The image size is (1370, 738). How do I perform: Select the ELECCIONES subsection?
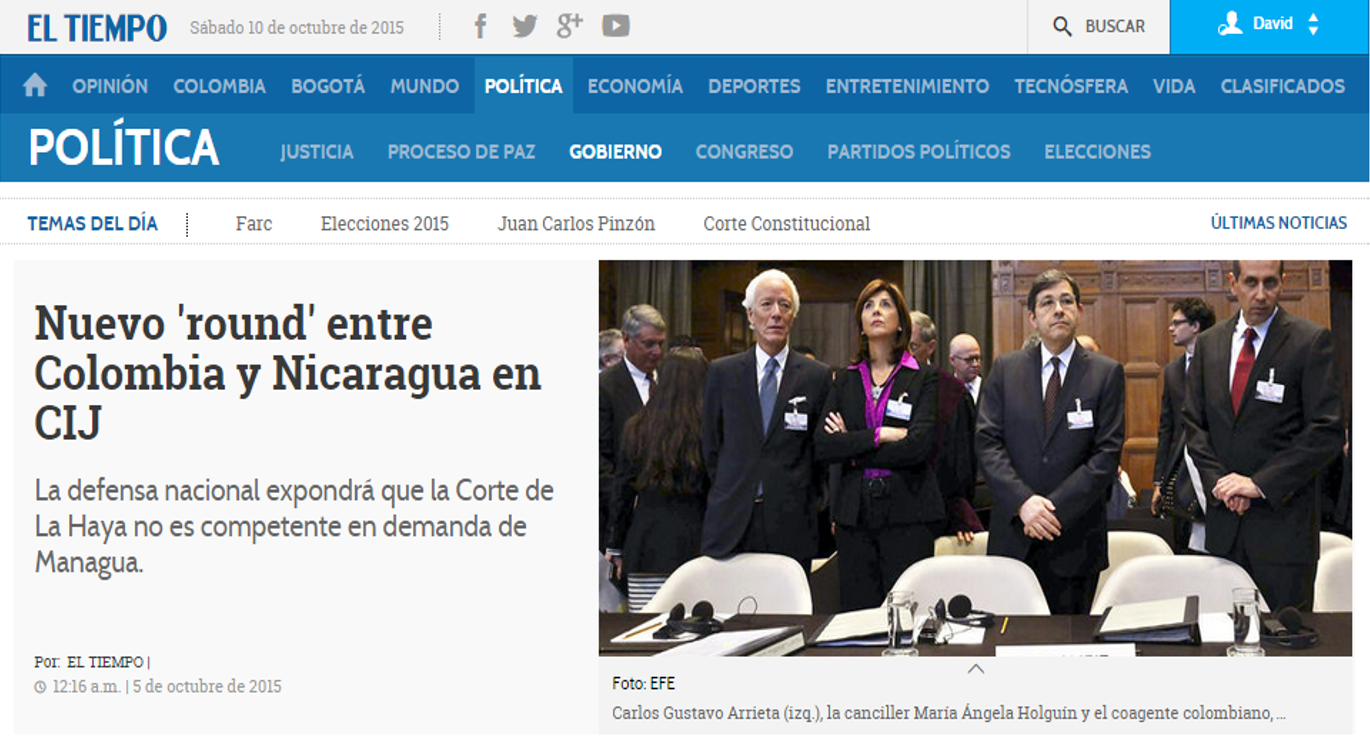click(1098, 152)
